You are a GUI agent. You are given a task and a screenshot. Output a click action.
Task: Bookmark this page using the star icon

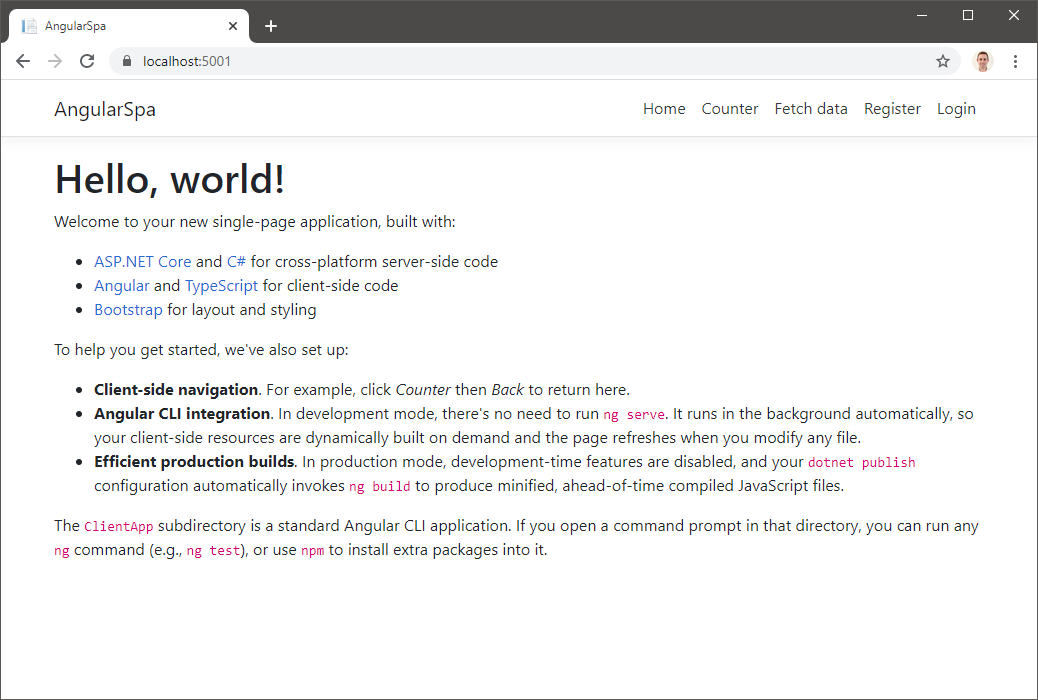pos(942,61)
